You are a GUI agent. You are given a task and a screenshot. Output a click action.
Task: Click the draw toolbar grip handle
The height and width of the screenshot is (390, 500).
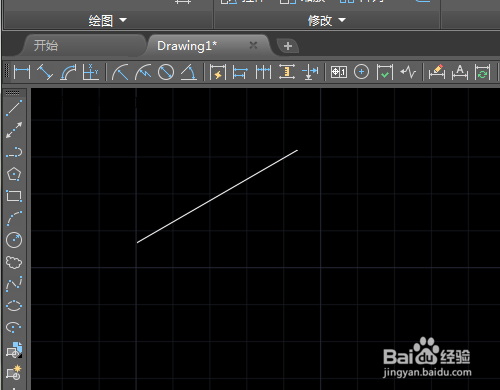pyautogui.click(x=13, y=93)
